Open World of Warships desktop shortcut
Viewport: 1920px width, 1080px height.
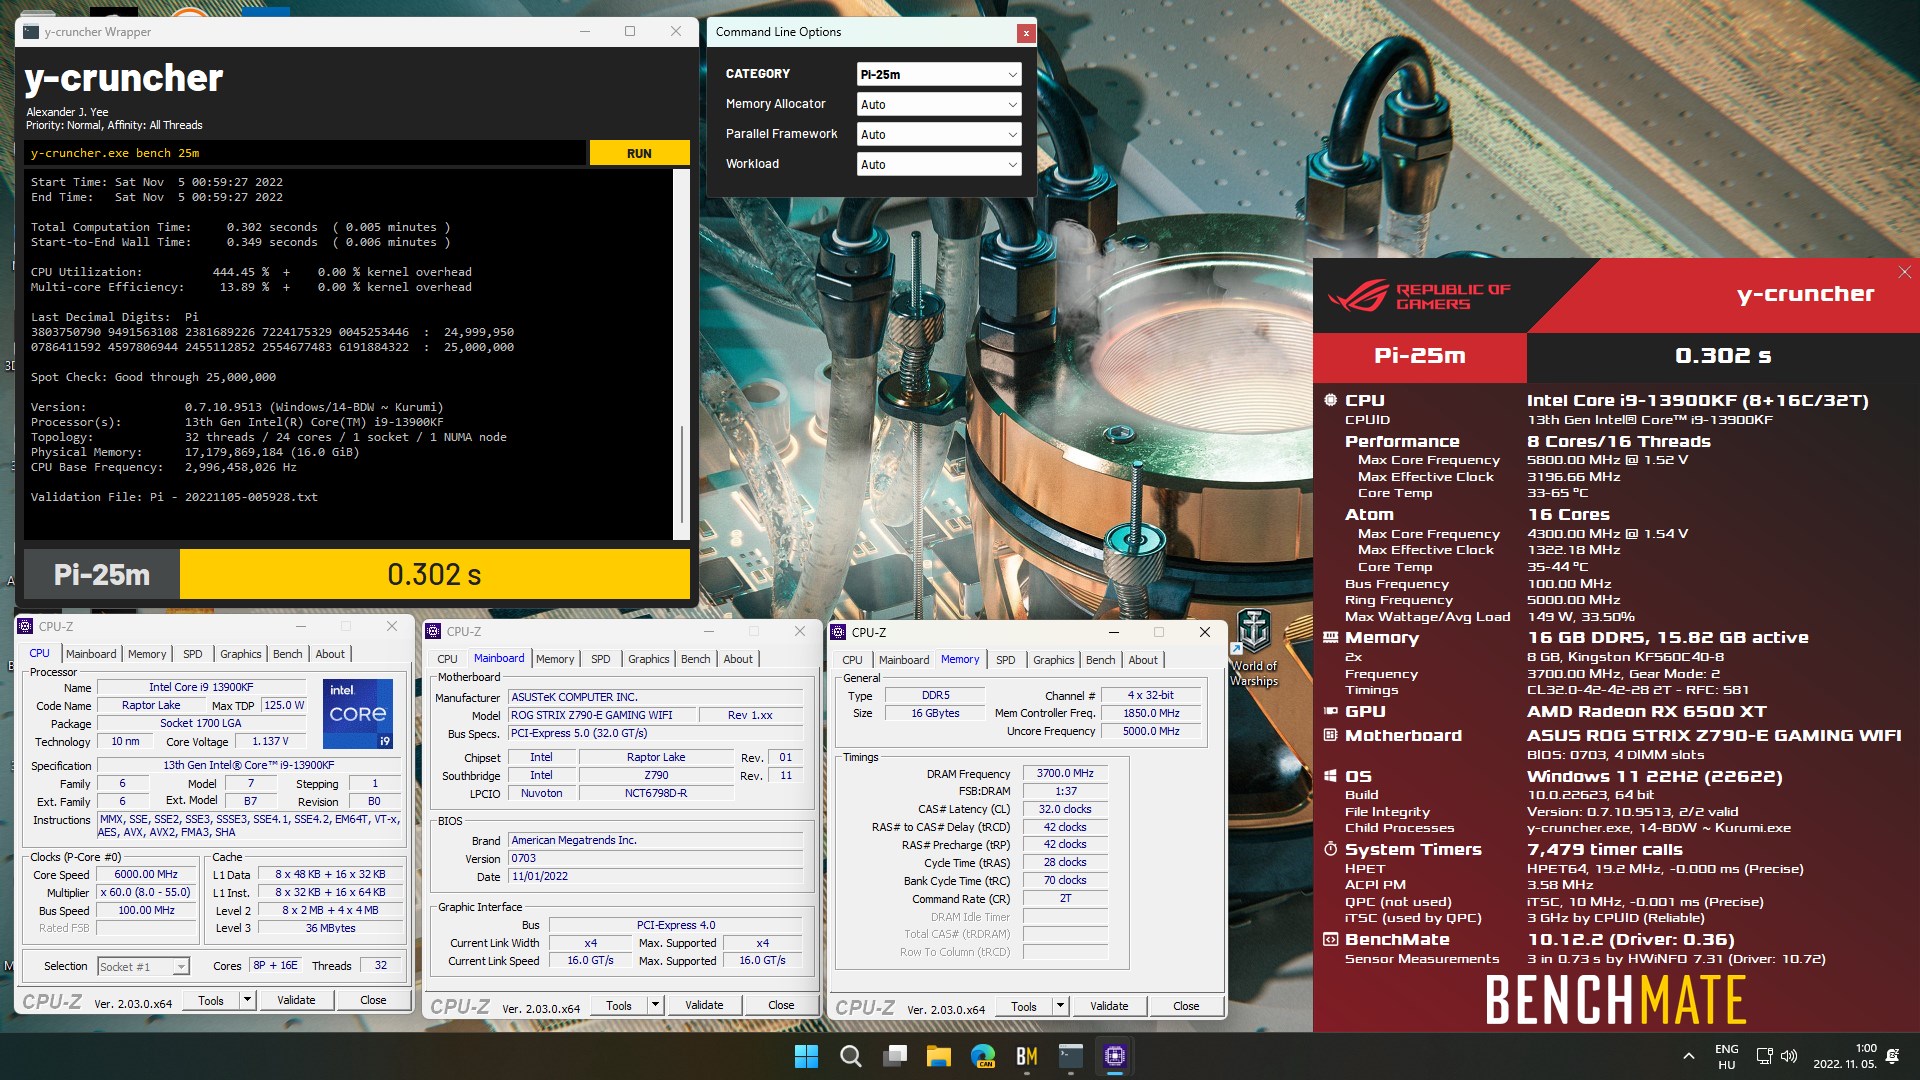pyautogui.click(x=1253, y=647)
